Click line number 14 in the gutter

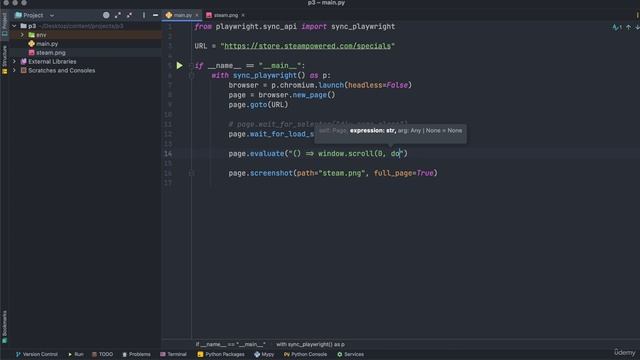coord(168,154)
